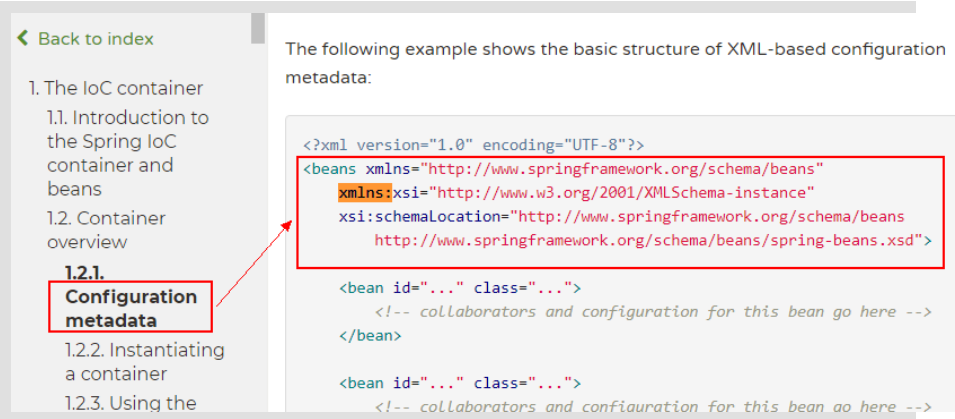The image size is (955, 419).
Task: Open the "1.2.3. Using the" sidebar item
Action: [x=130, y=403]
